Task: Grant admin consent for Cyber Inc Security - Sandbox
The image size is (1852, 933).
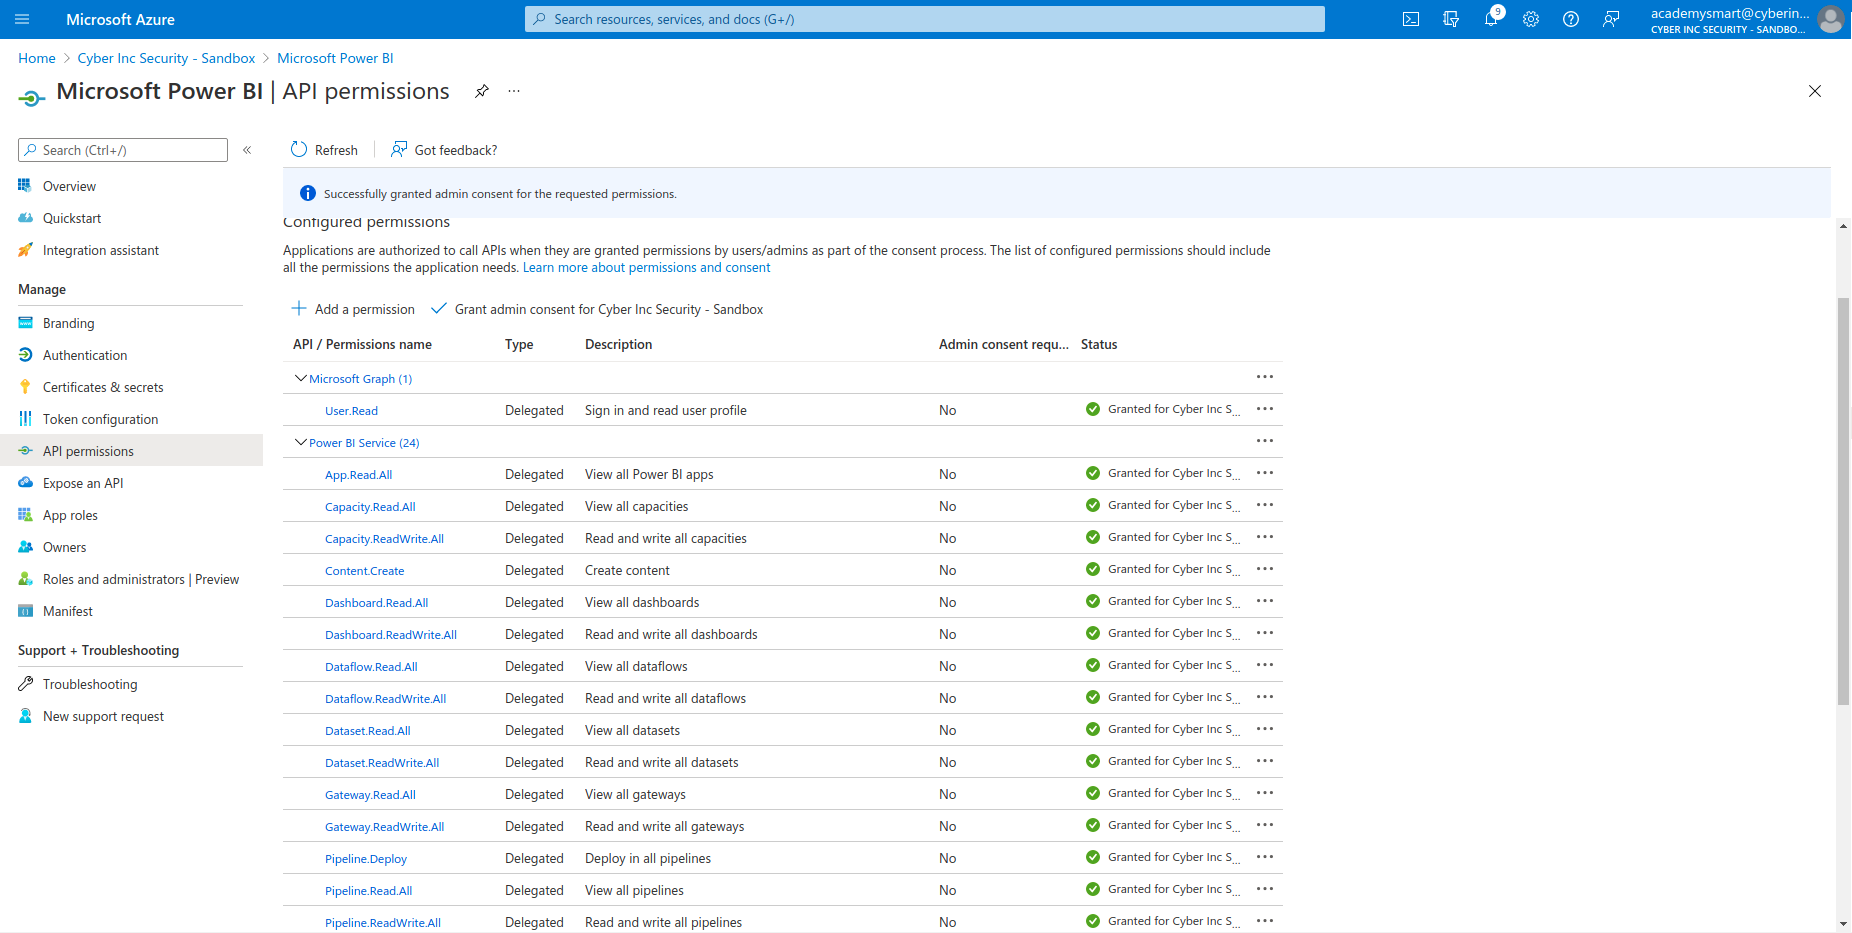Action: (597, 309)
